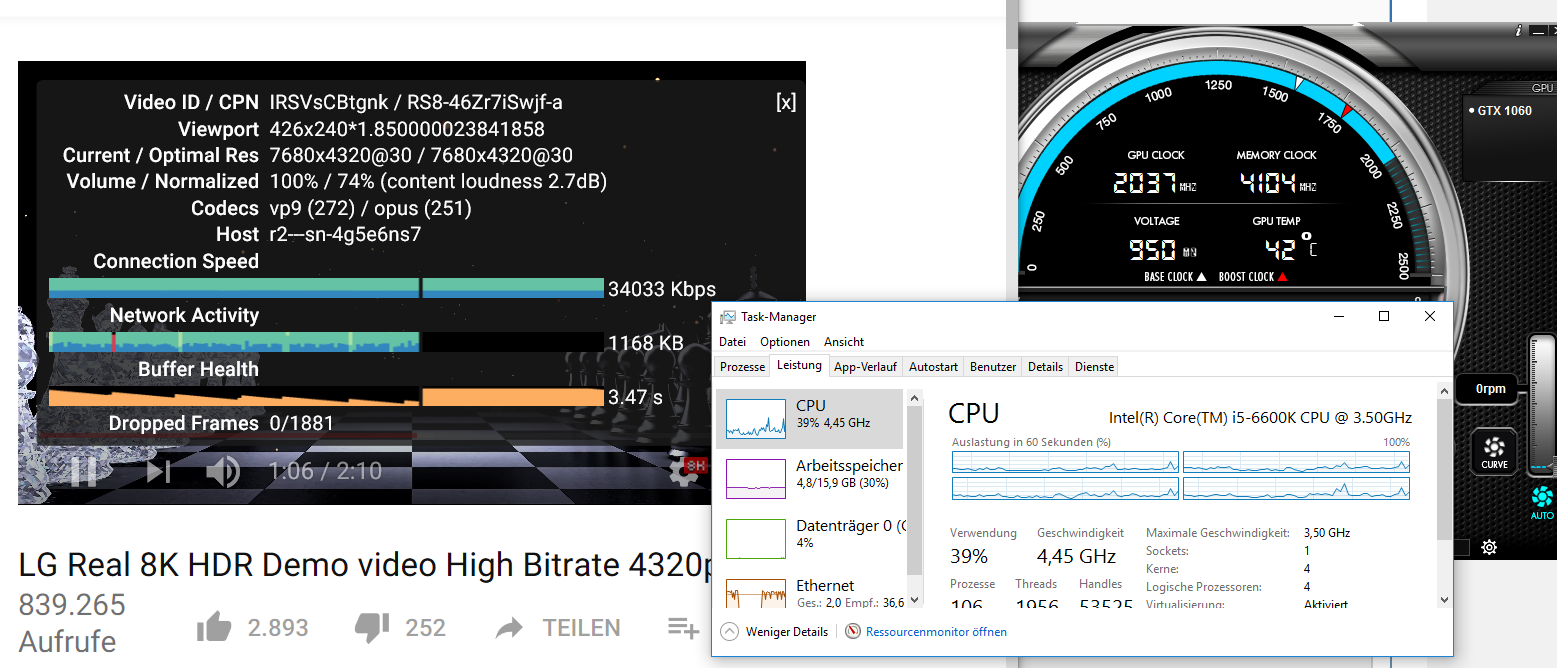Image resolution: width=1557 pixels, height=668 pixels.
Task: Open Ansicht menu in Task-Manager
Action: coord(844,342)
